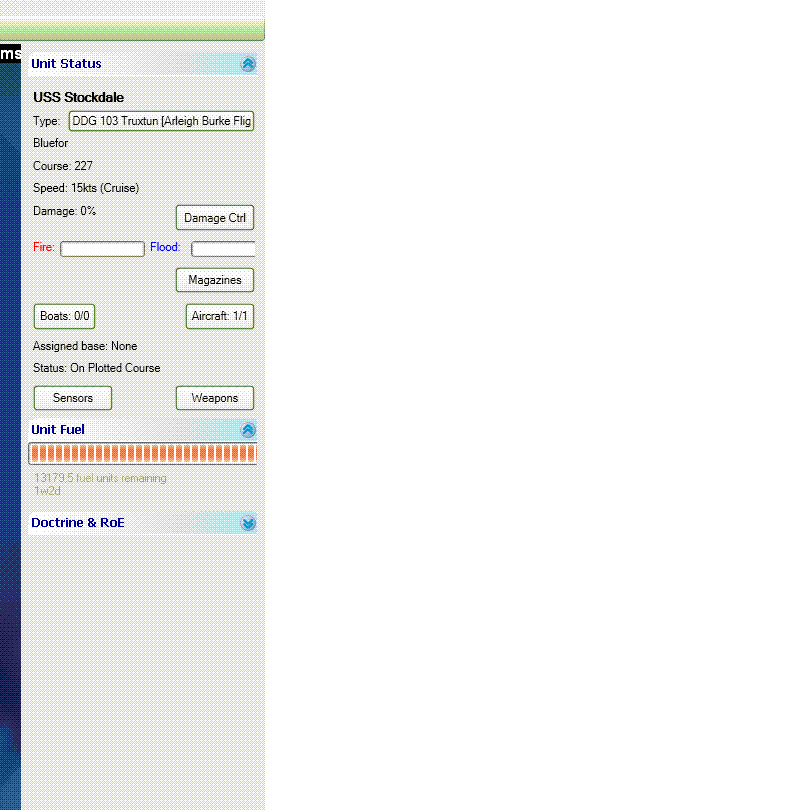Expand the Doctrine & RoE section chevron
This screenshot has width=800, height=810.
click(x=248, y=523)
